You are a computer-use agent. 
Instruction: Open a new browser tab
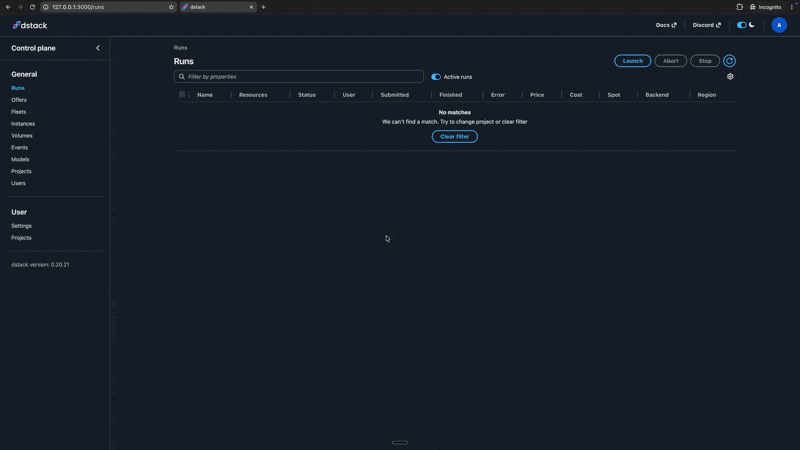(x=263, y=7)
